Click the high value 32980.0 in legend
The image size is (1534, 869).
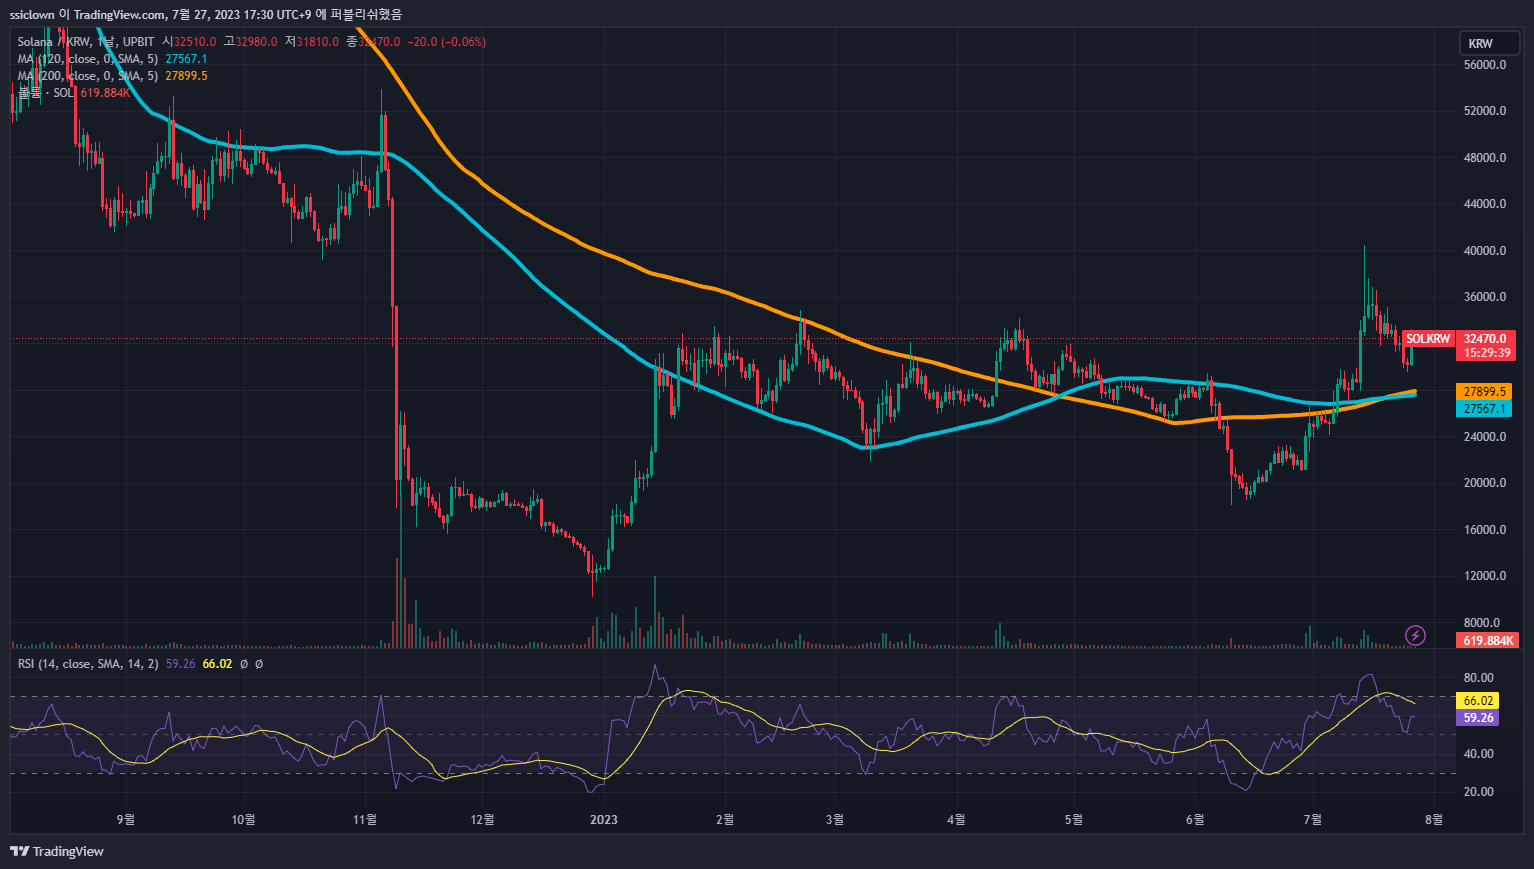[x=256, y=42]
